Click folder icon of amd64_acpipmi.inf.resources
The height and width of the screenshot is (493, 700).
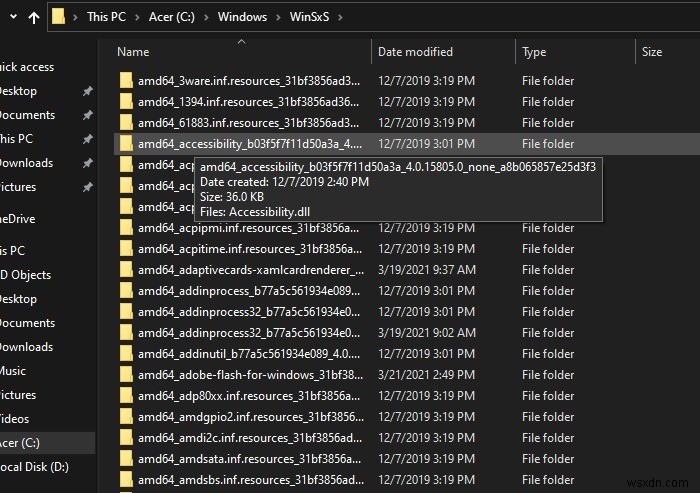126,228
